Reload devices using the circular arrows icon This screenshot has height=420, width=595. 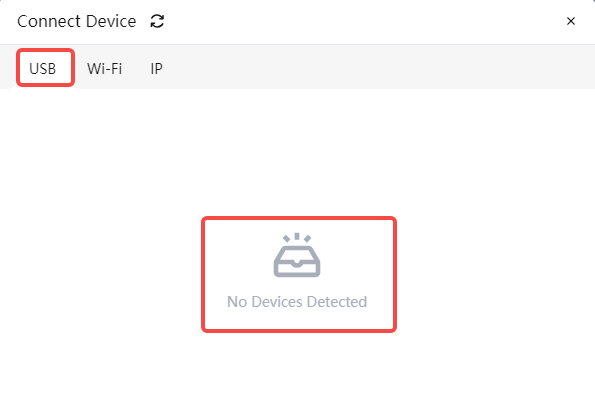157,21
